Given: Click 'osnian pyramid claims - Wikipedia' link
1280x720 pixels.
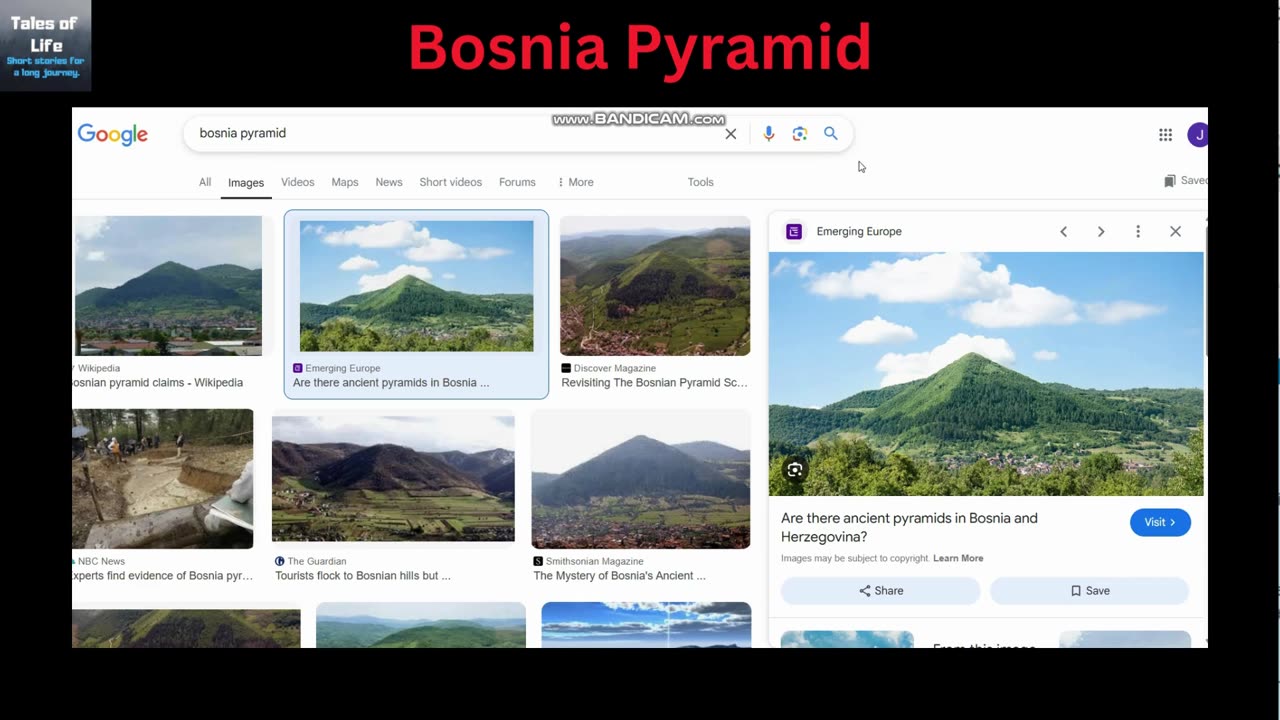Looking at the screenshot, I should (x=158, y=383).
